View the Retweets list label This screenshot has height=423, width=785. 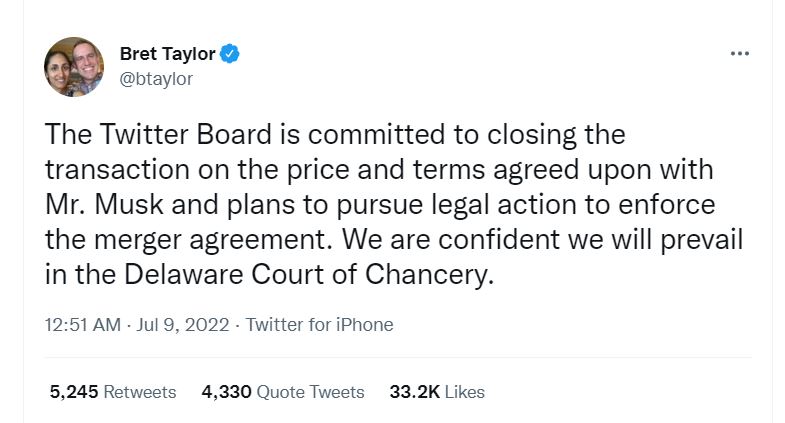[140, 392]
